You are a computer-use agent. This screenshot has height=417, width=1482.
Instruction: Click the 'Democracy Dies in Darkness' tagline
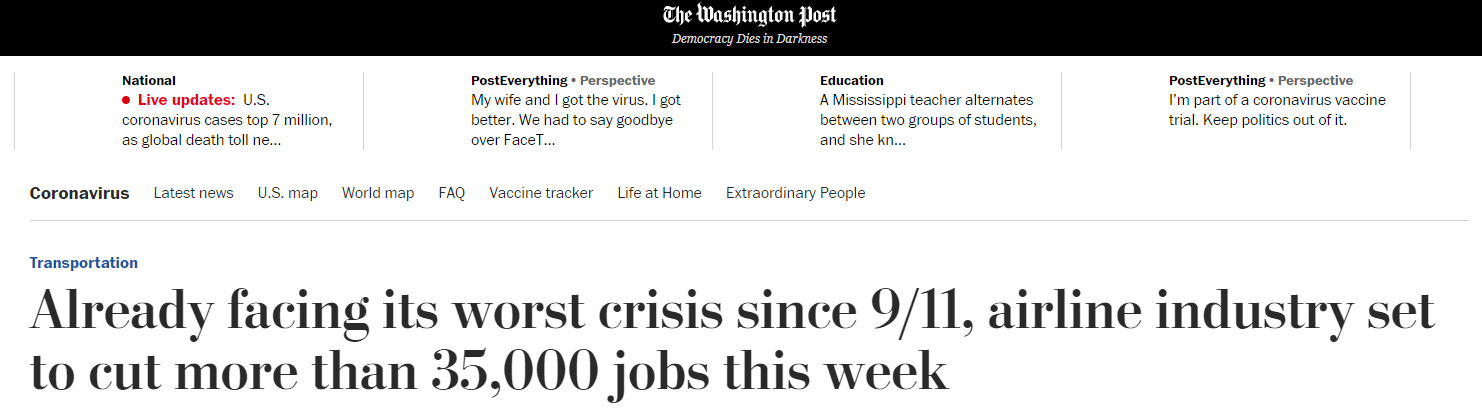point(749,39)
